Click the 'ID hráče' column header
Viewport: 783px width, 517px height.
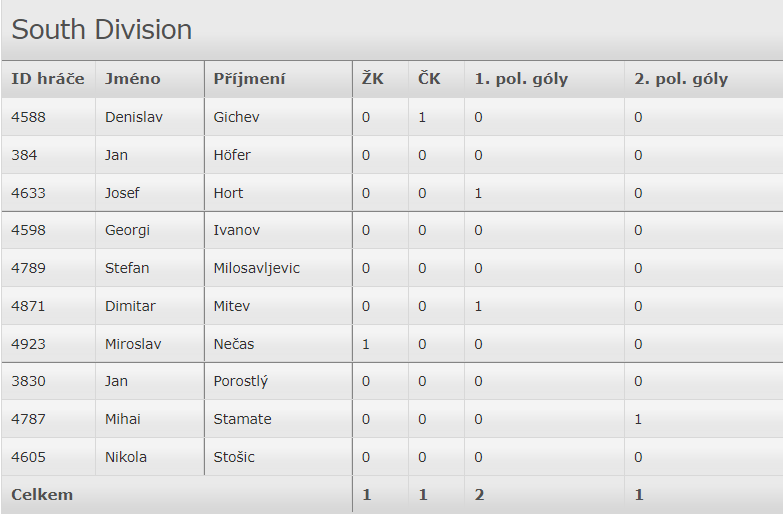click(48, 79)
